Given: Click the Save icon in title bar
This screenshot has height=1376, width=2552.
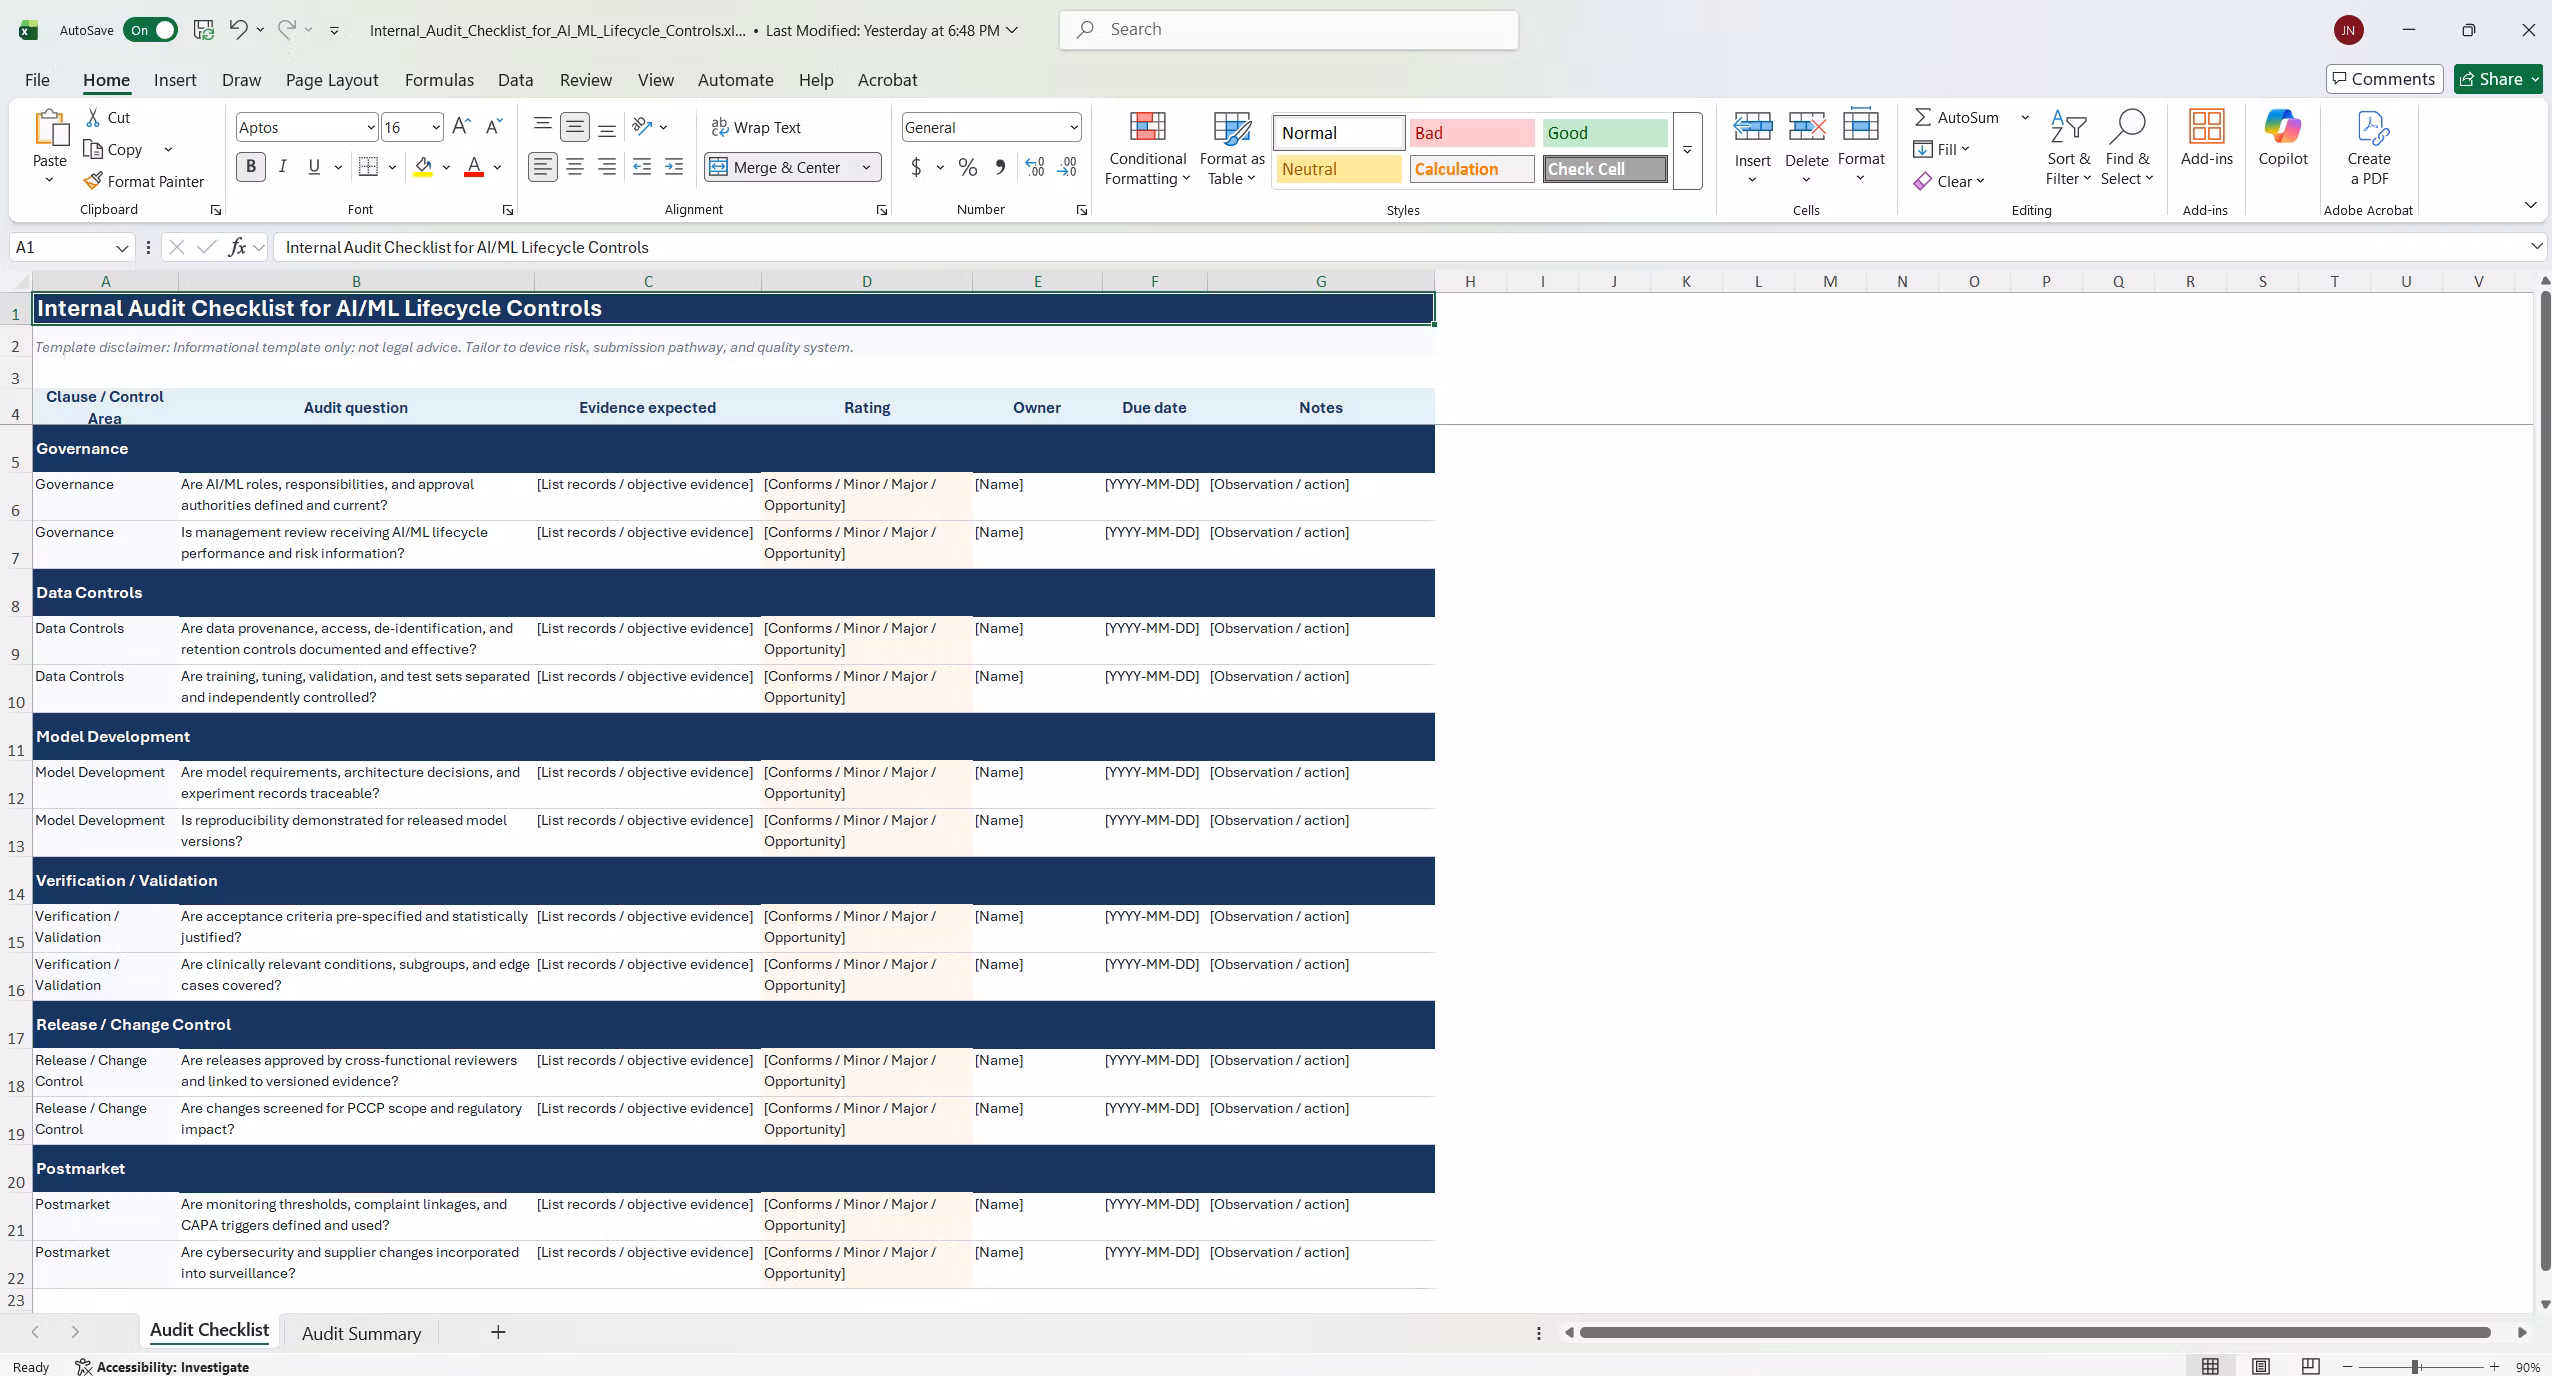Looking at the screenshot, I should coord(204,30).
